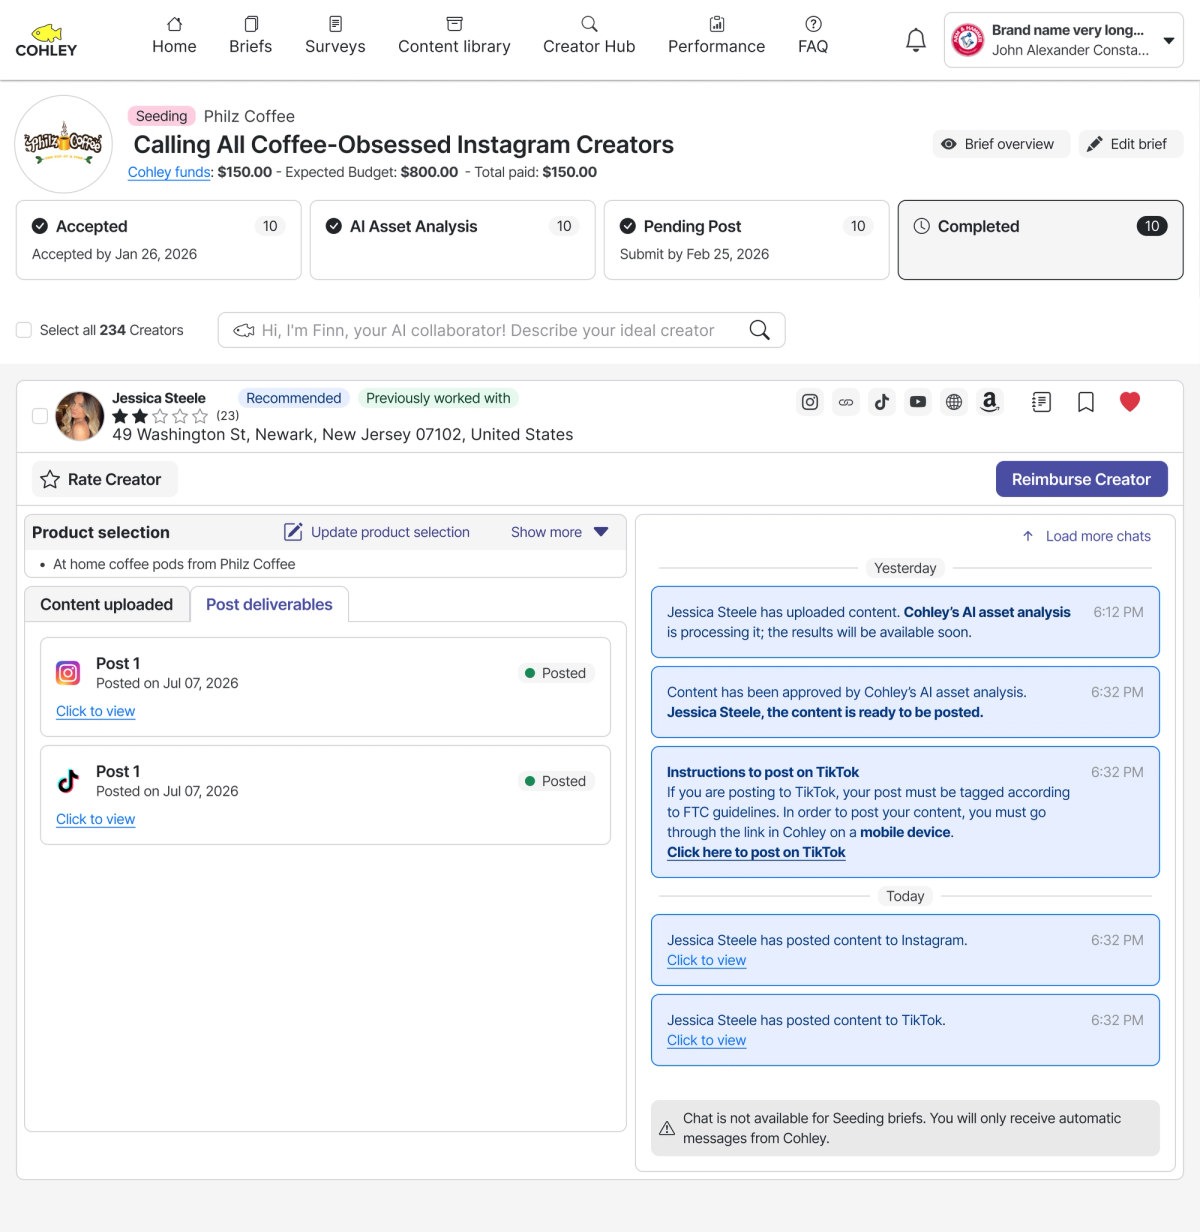Open Creator Hub navigation item
Image resolution: width=1200 pixels, height=1232 pixels.
tap(589, 36)
